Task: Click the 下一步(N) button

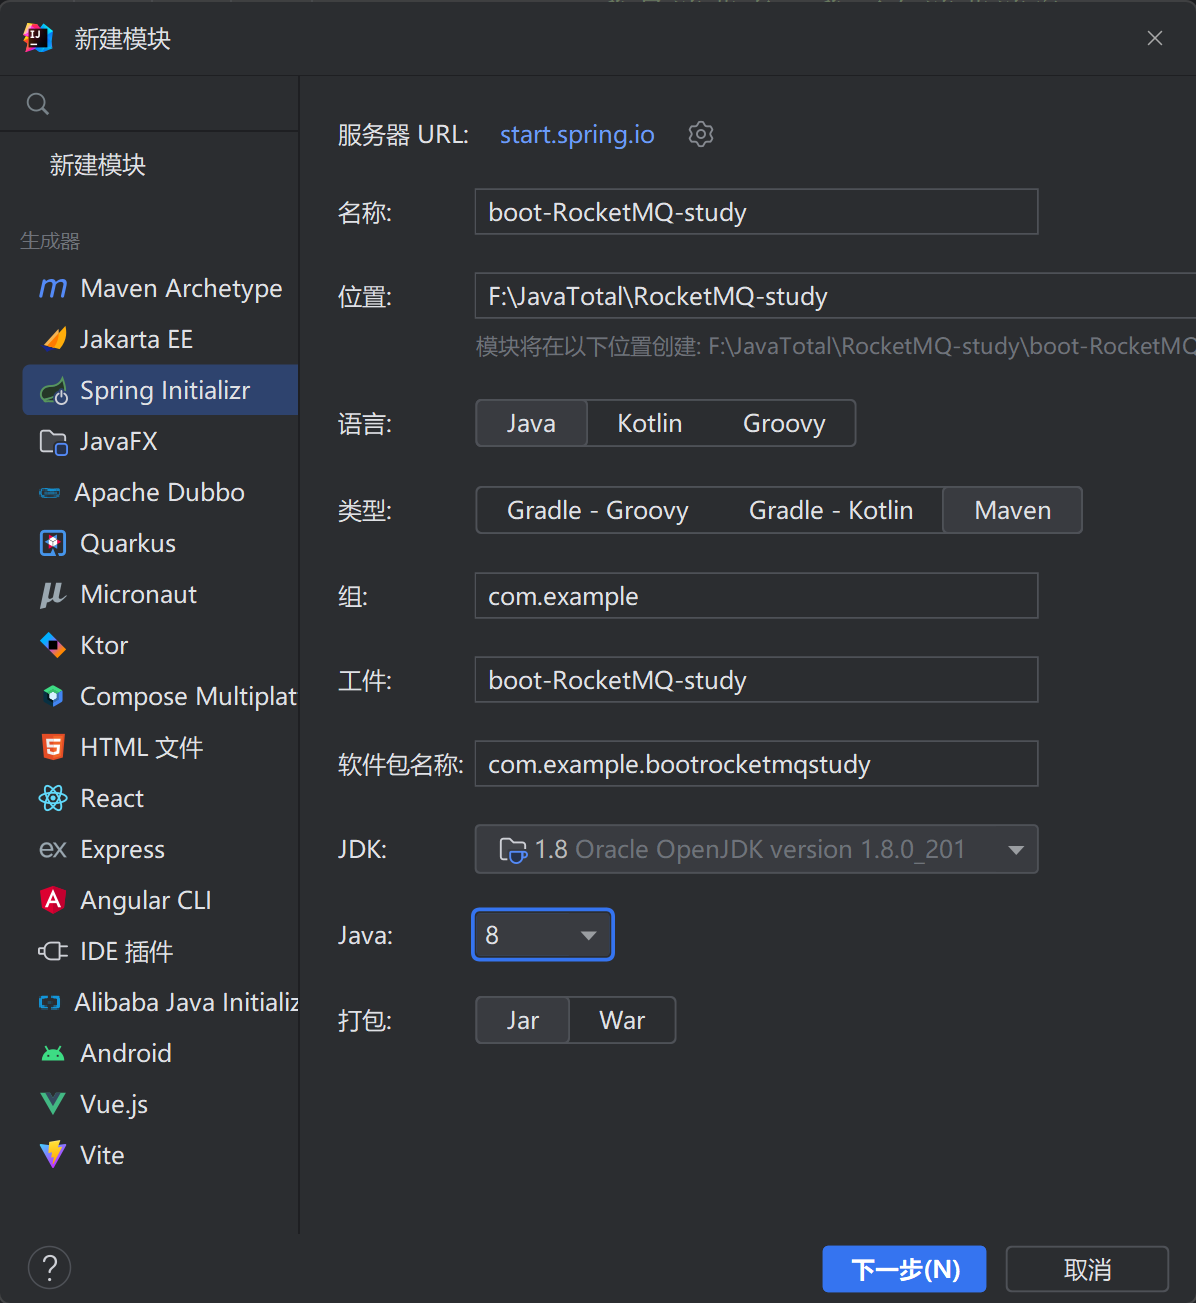Action: (x=904, y=1269)
